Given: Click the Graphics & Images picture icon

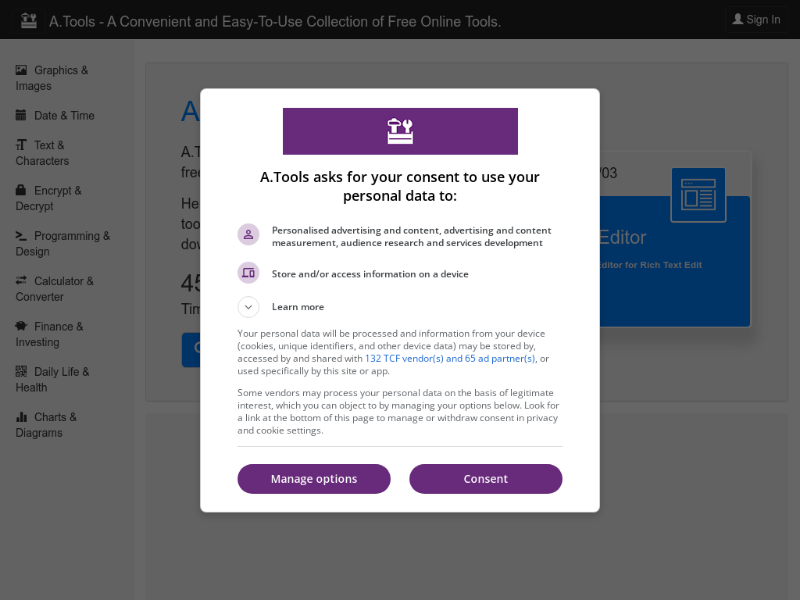Looking at the screenshot, I should (x=21, y=70).
